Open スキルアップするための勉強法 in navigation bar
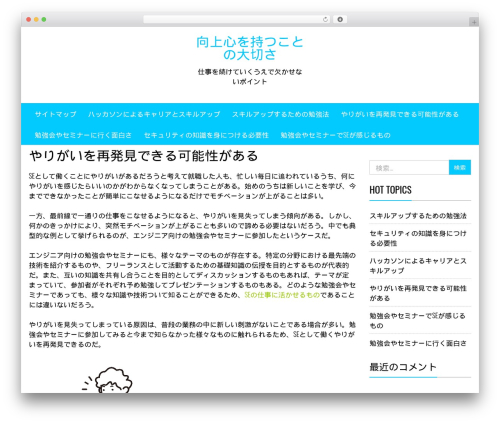The height and width of the screenshot is (423, 500). [280, 114]
